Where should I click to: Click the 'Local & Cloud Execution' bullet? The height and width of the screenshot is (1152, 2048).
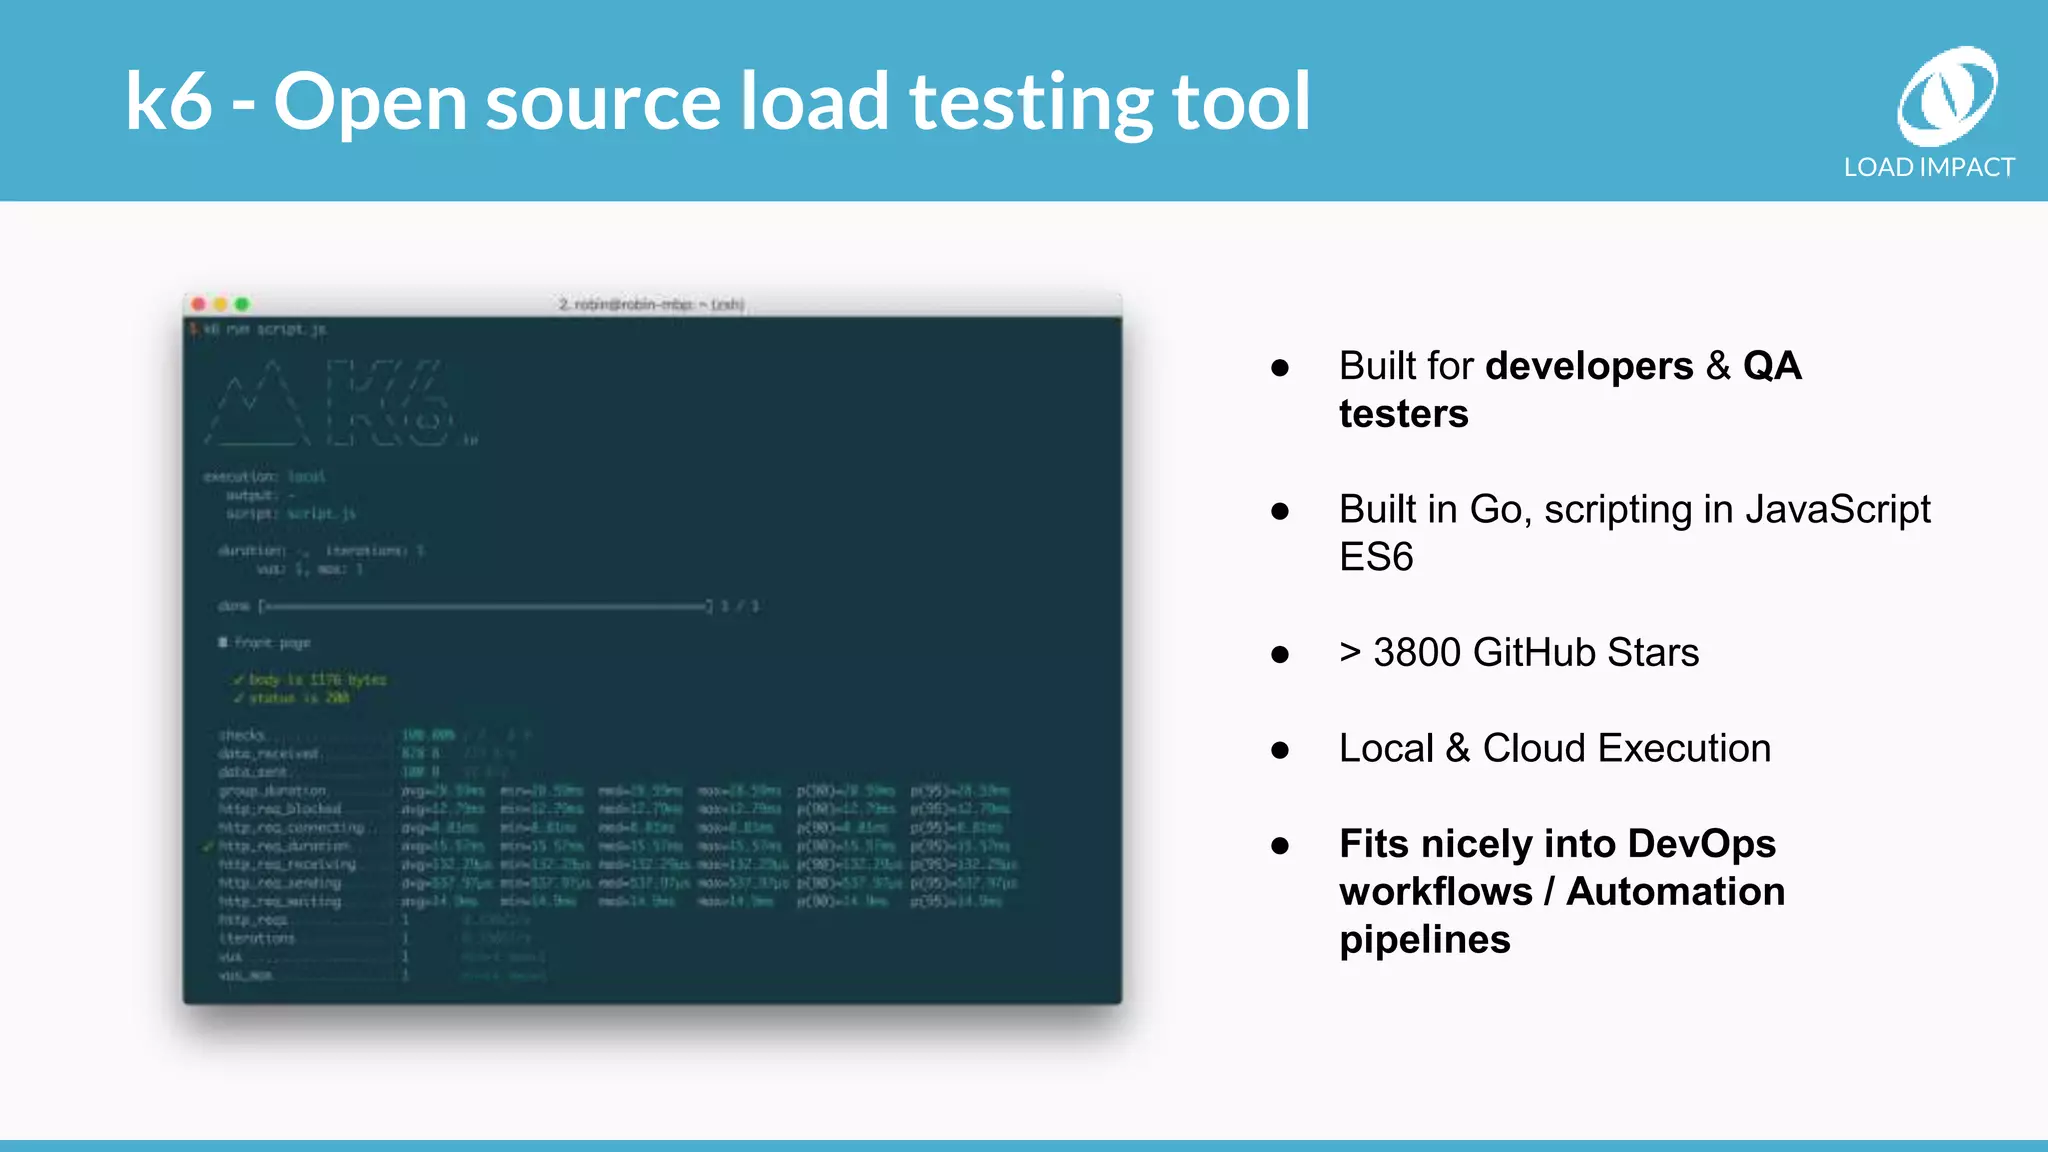point(1555,748)
